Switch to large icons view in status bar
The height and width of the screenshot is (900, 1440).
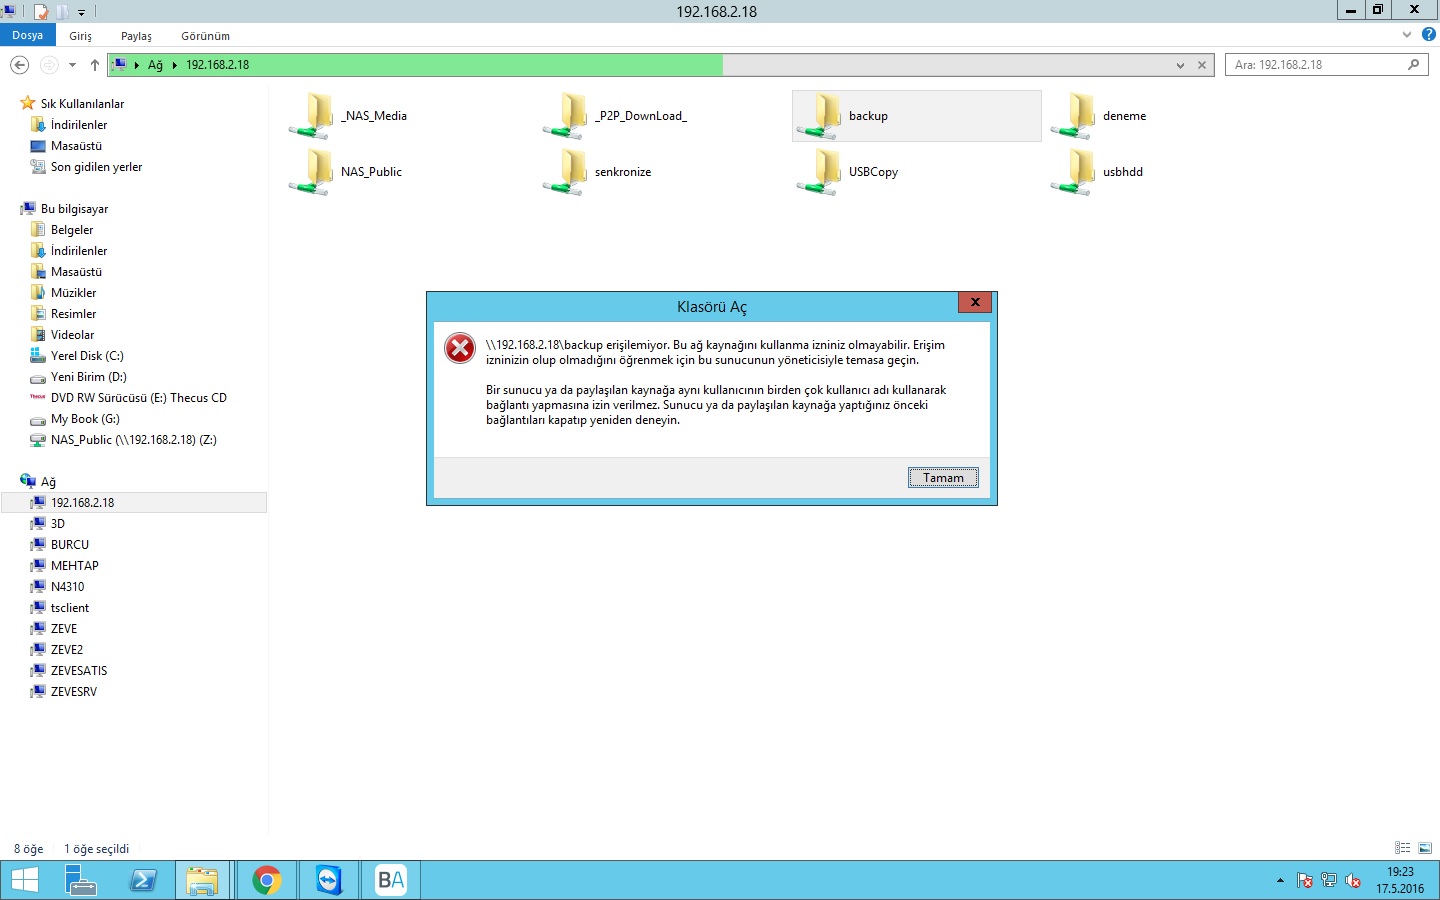tap(1425, 848)
